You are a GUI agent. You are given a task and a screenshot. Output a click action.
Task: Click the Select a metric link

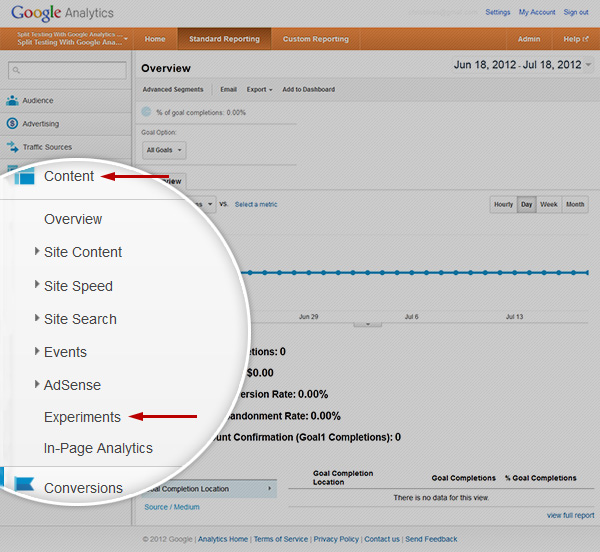256,204
